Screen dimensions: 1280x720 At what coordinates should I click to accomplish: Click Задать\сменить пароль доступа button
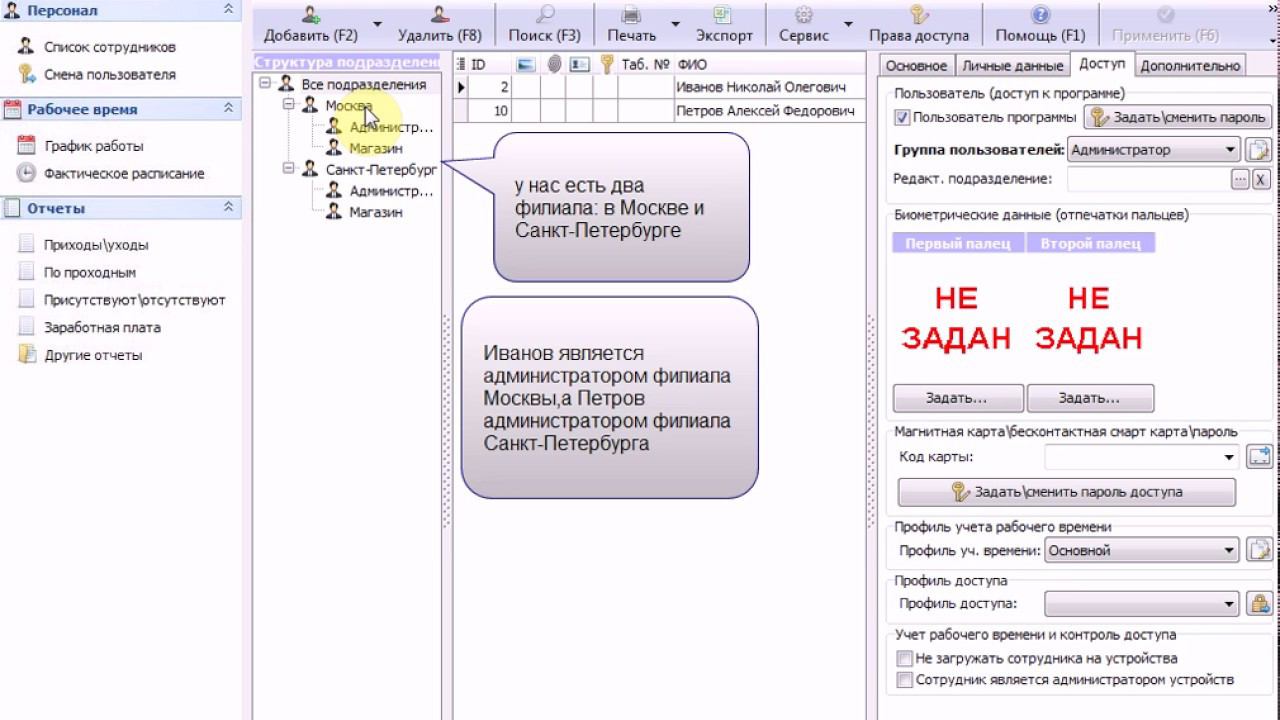click(1066, 492)
